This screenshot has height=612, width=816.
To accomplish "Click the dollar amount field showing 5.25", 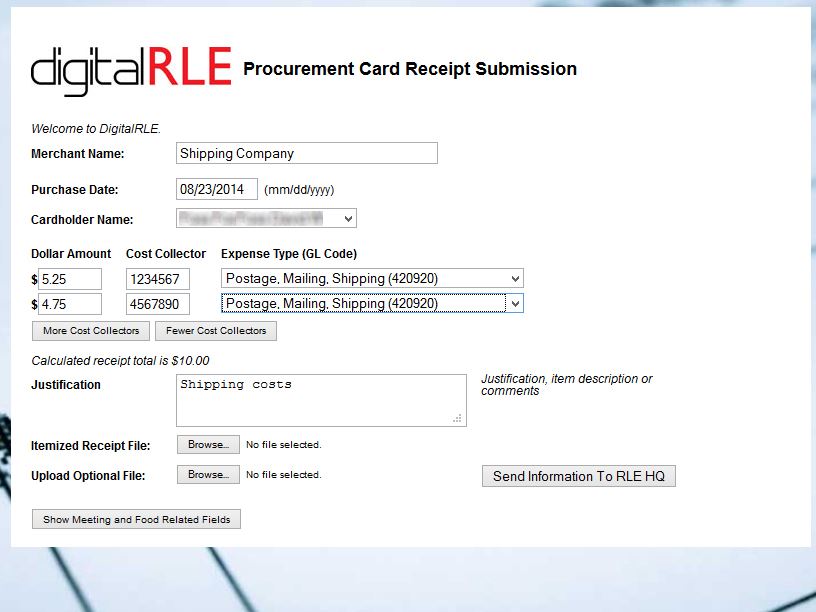I will tap(70, 279).
